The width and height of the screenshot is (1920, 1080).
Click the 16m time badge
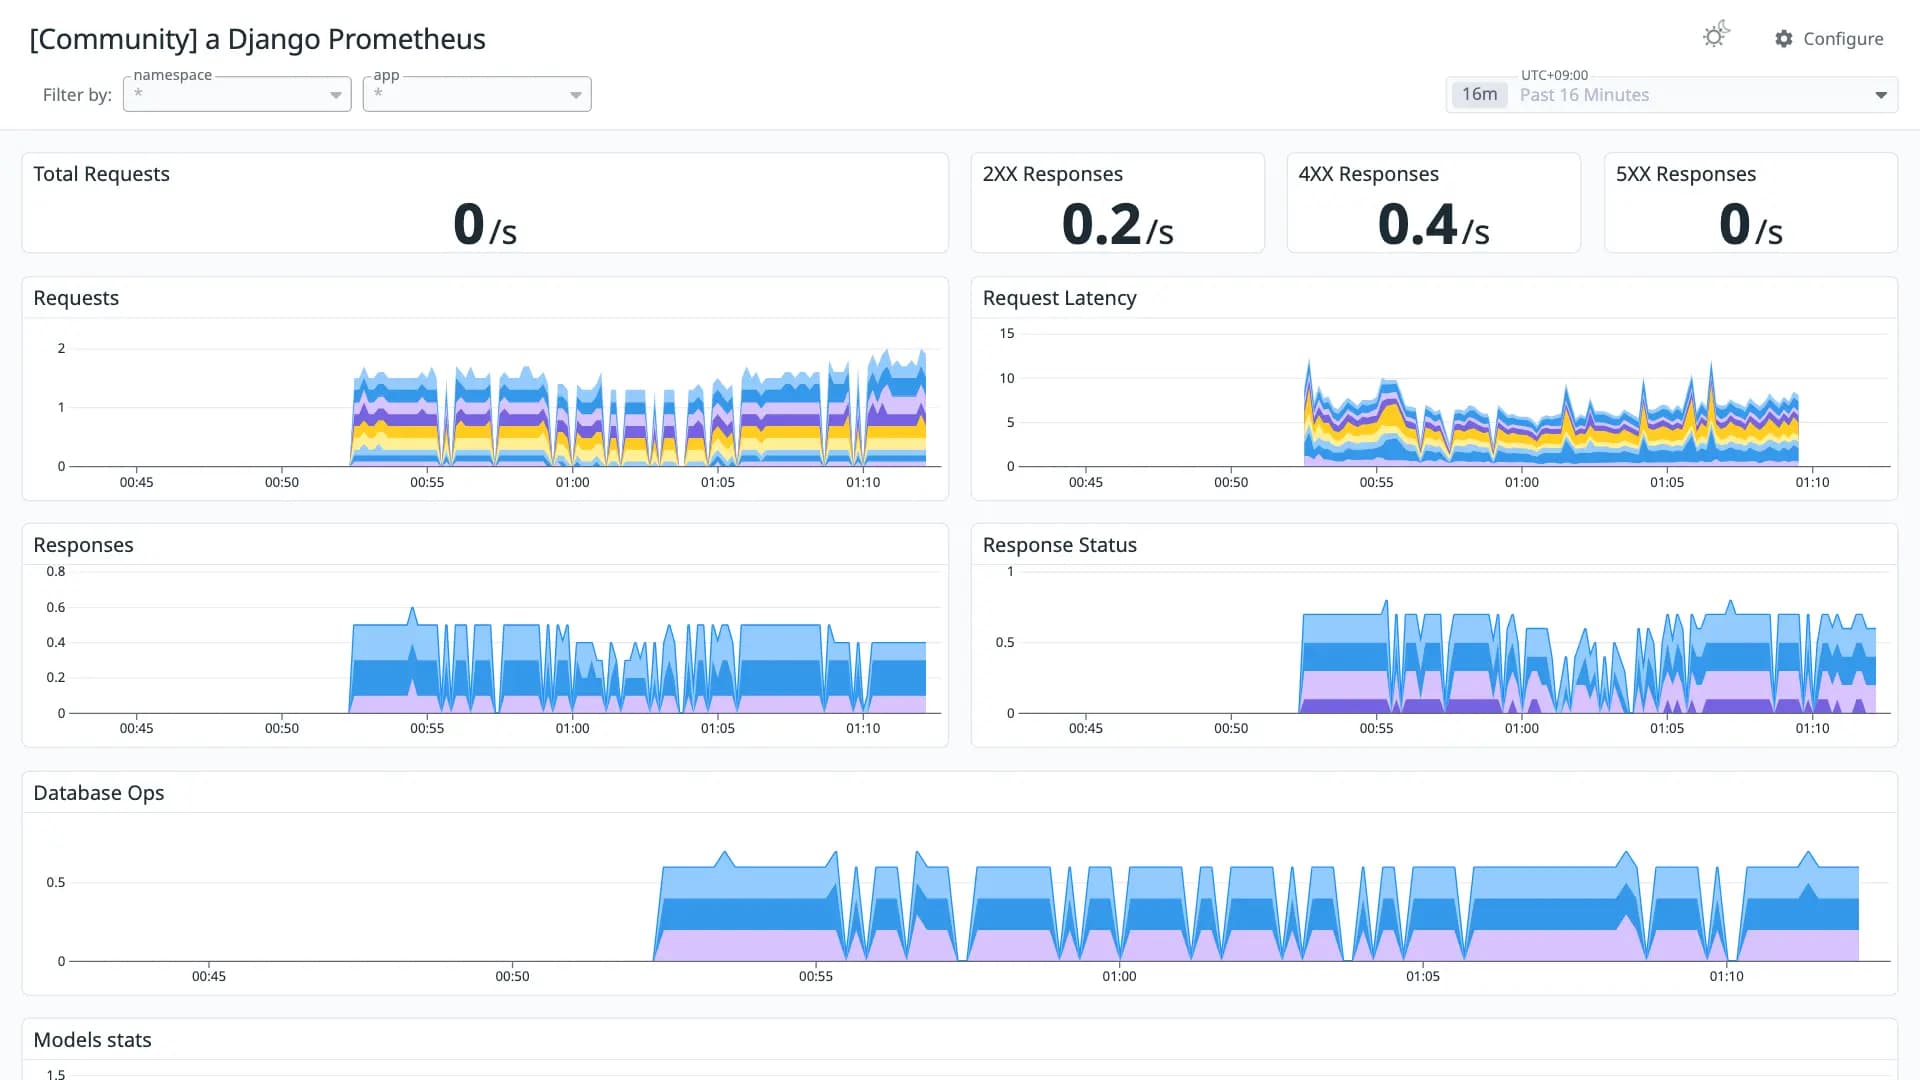point(1479,94)
